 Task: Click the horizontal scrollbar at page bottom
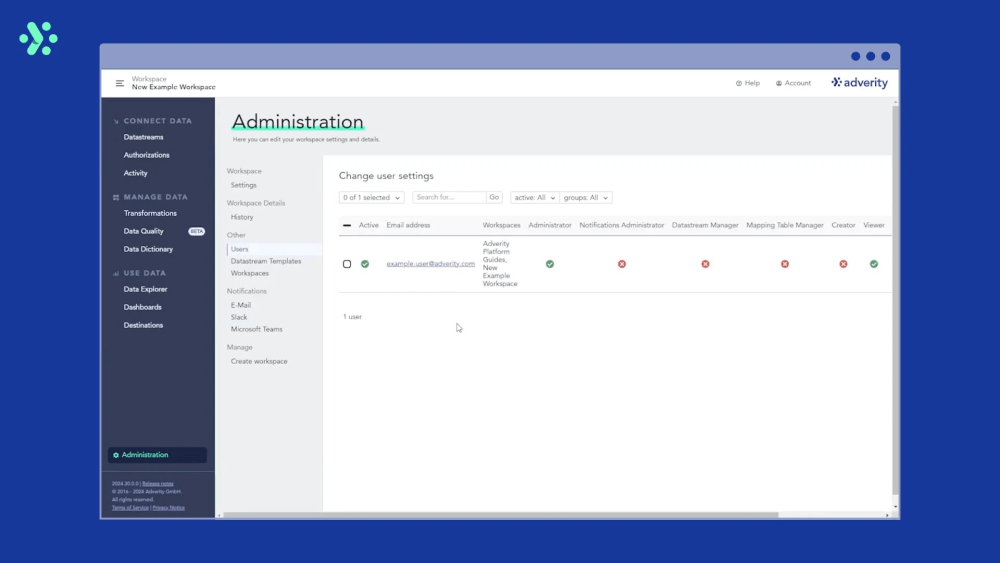pyautogui.click(x=501, y=515)
